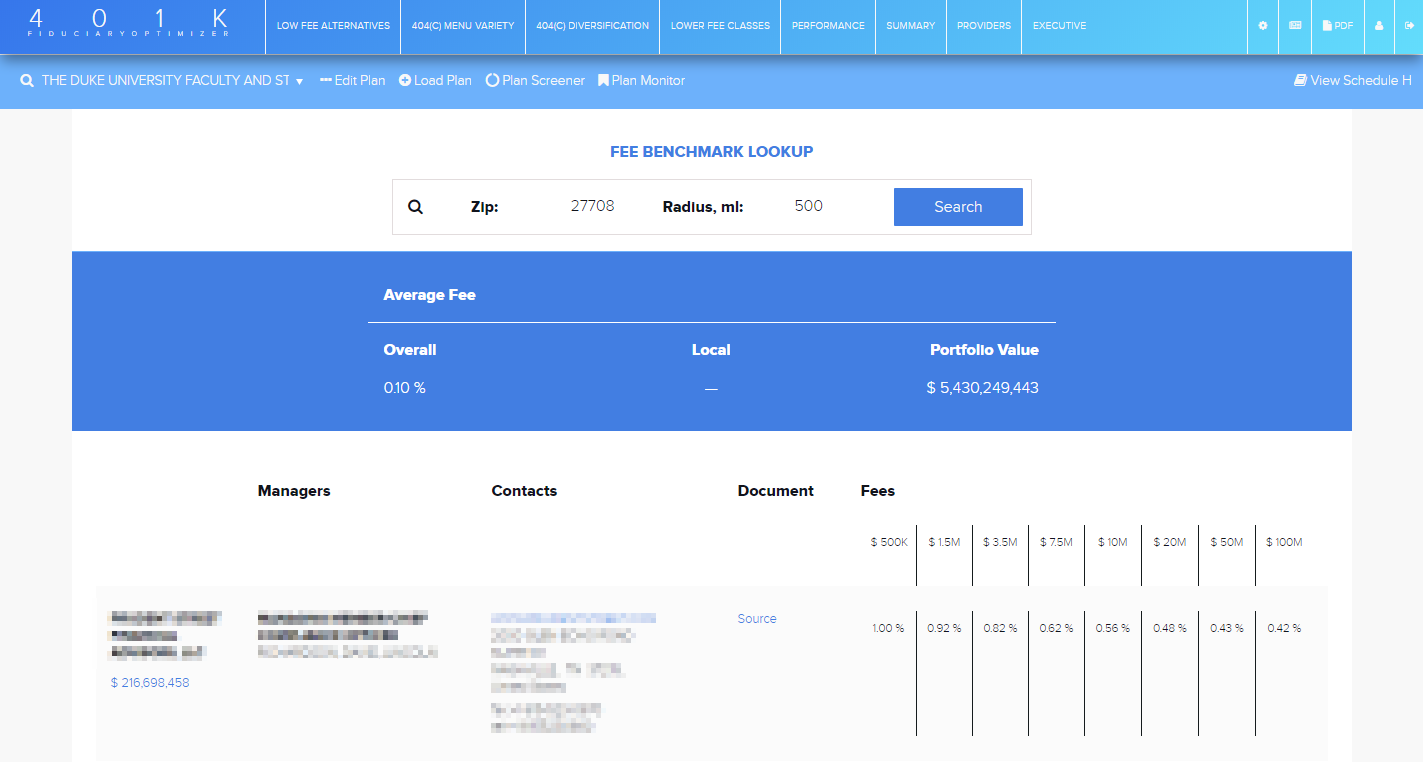Select the Providers tab
Image resolution: width=1423 pixels, height=762 pixels.
pyautogui.click(x=983, y=26)
